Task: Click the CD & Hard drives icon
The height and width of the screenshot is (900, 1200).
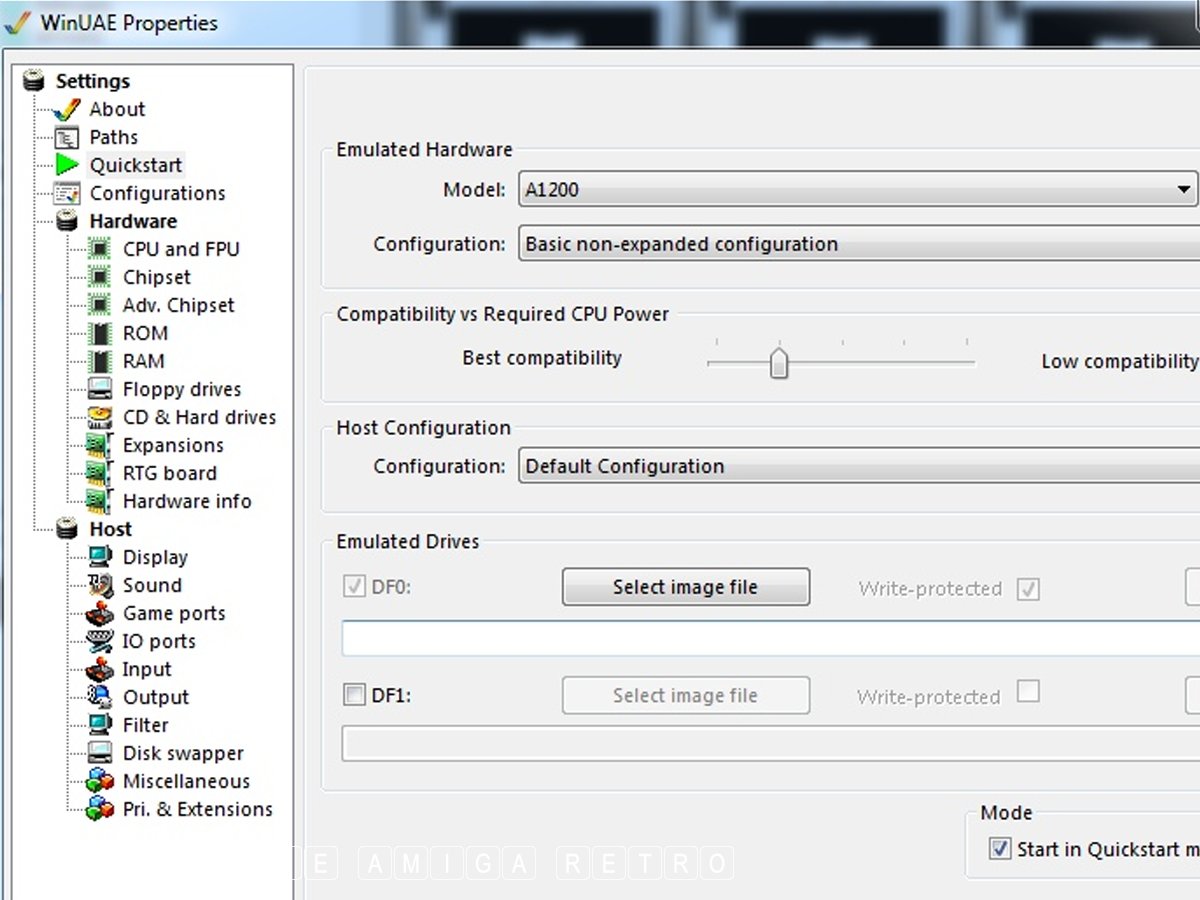Action: pyautogui.click(x=100, y=417)
